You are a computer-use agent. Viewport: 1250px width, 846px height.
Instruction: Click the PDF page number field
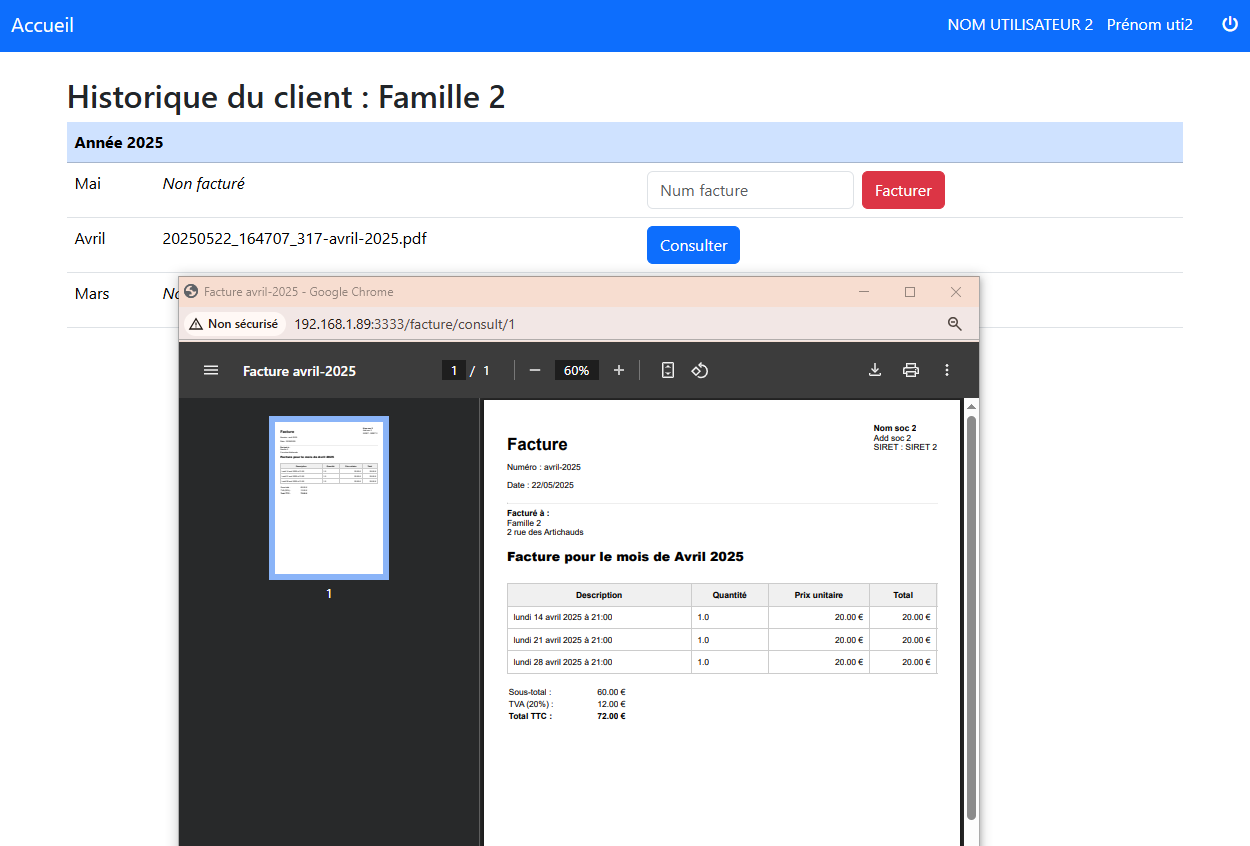pyautogui.click(x=453, y=370)
